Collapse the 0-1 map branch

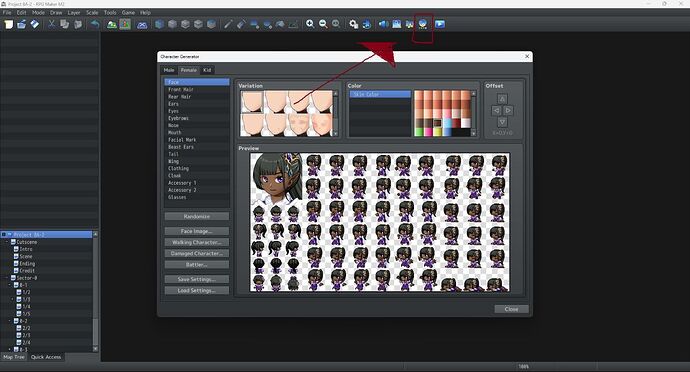(x=10, y=285)
